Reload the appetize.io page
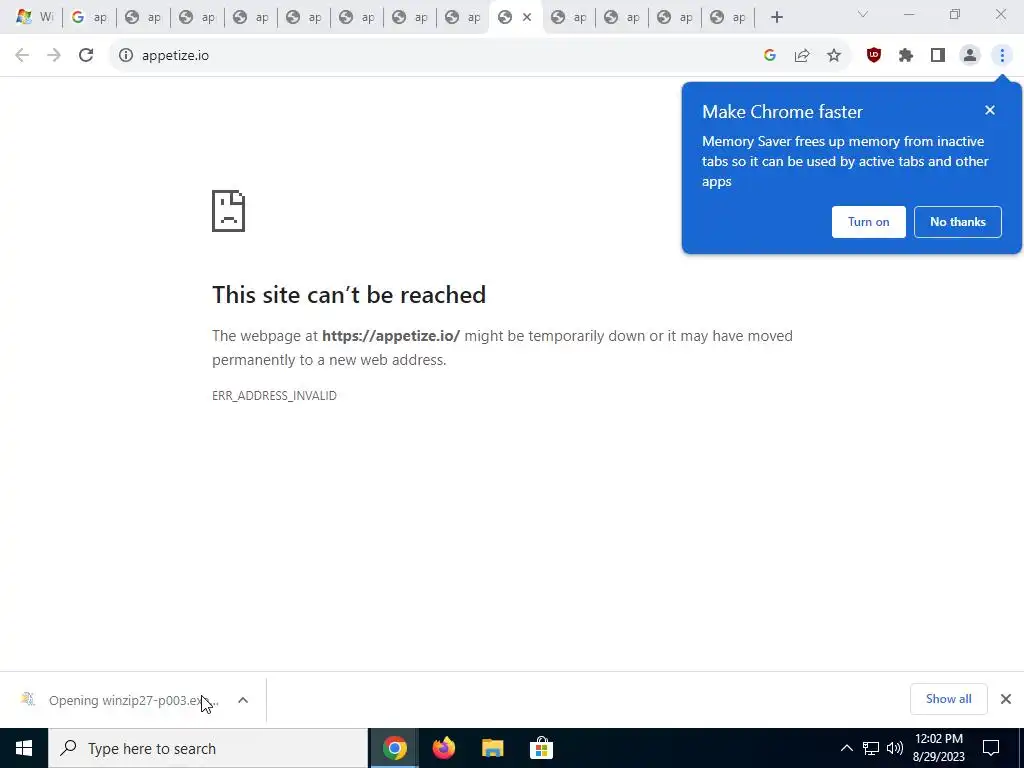 [86, 56]
